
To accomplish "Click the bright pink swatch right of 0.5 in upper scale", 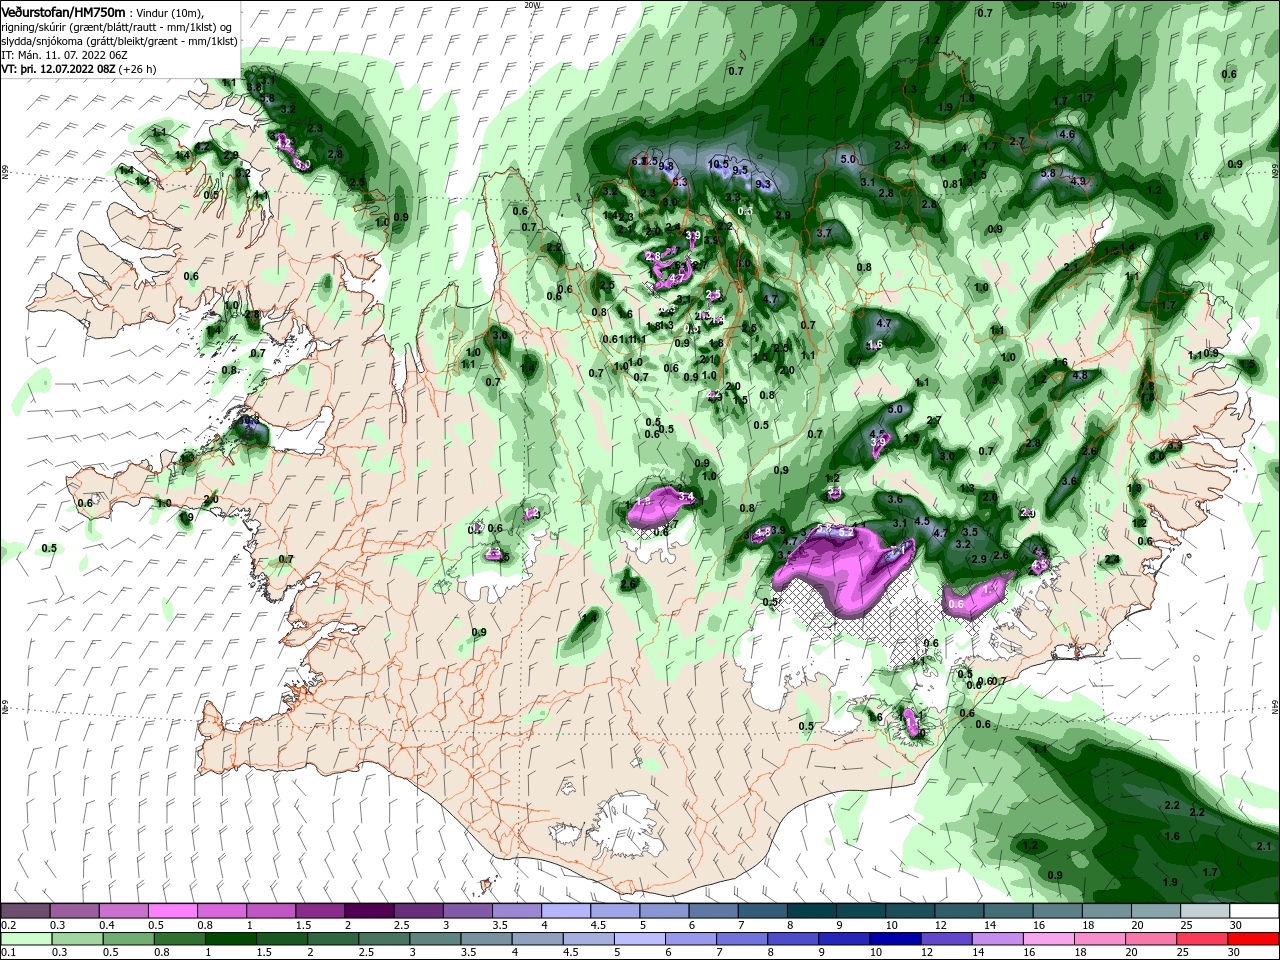I will (x=172, y=911).
